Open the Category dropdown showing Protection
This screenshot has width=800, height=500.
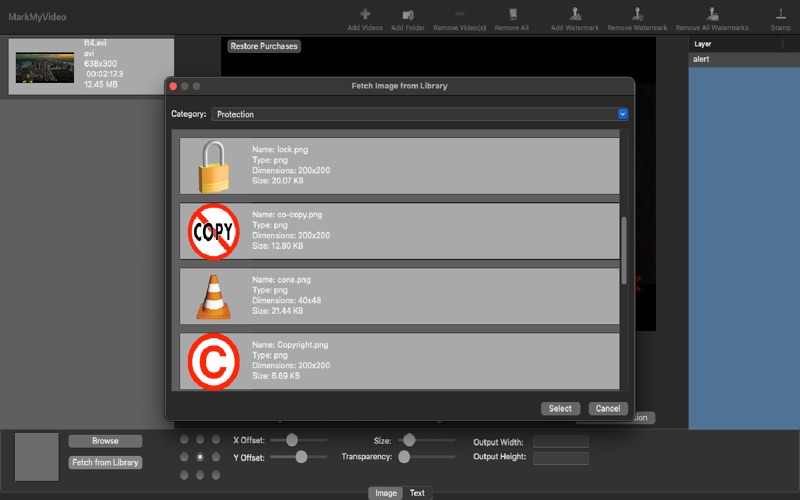419,114
